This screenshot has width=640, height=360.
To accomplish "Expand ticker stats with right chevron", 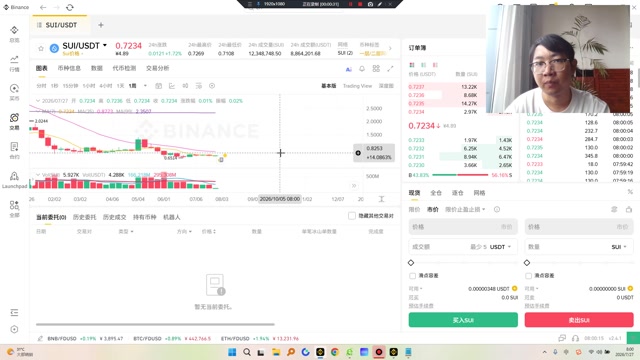I will (390, 49).
